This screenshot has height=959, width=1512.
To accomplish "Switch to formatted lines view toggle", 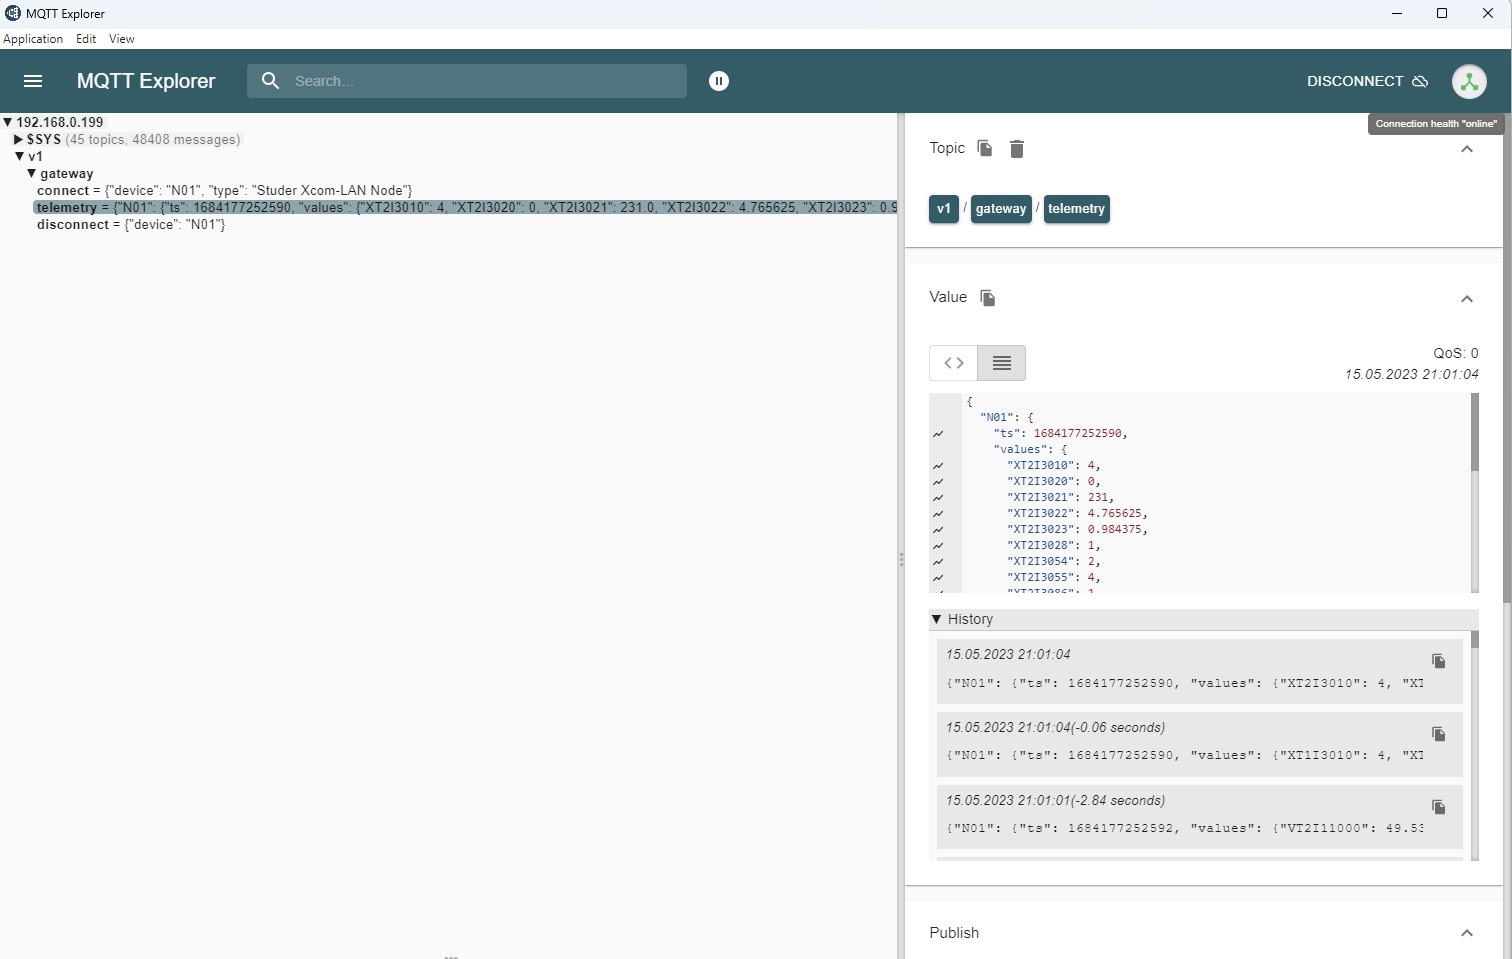I will [x=1002, y=363].
